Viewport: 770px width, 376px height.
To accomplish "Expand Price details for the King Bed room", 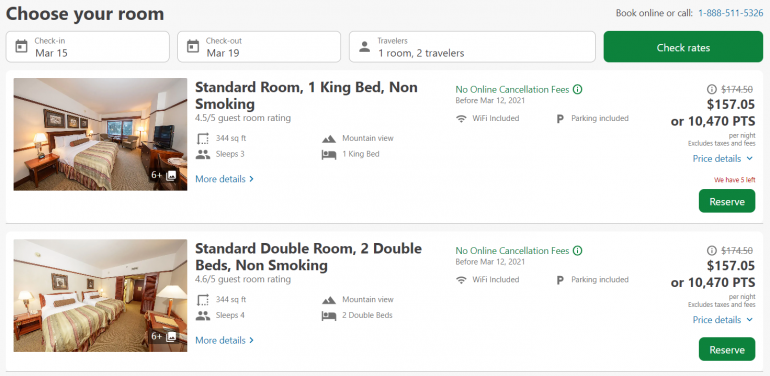I will tap(722, 159).
